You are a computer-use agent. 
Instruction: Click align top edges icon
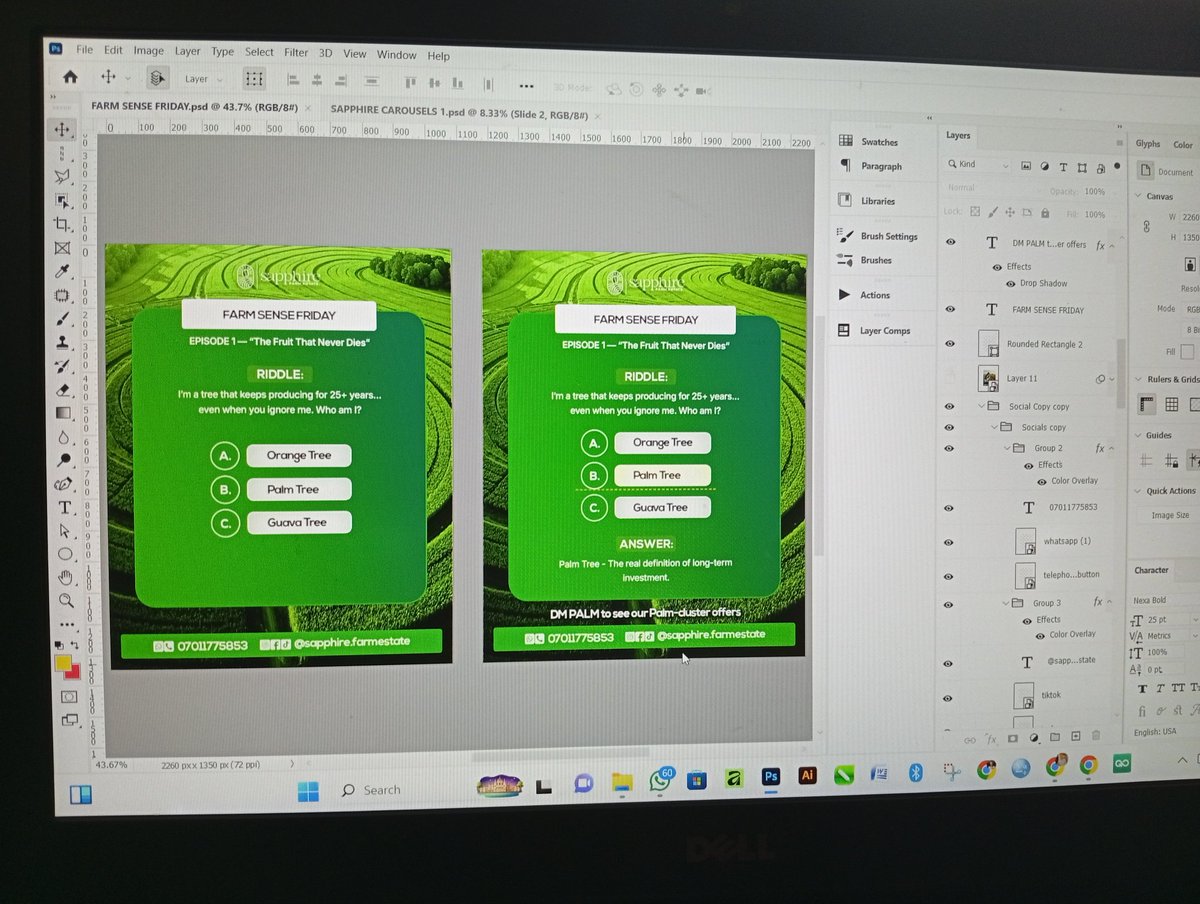pos(410,82)
